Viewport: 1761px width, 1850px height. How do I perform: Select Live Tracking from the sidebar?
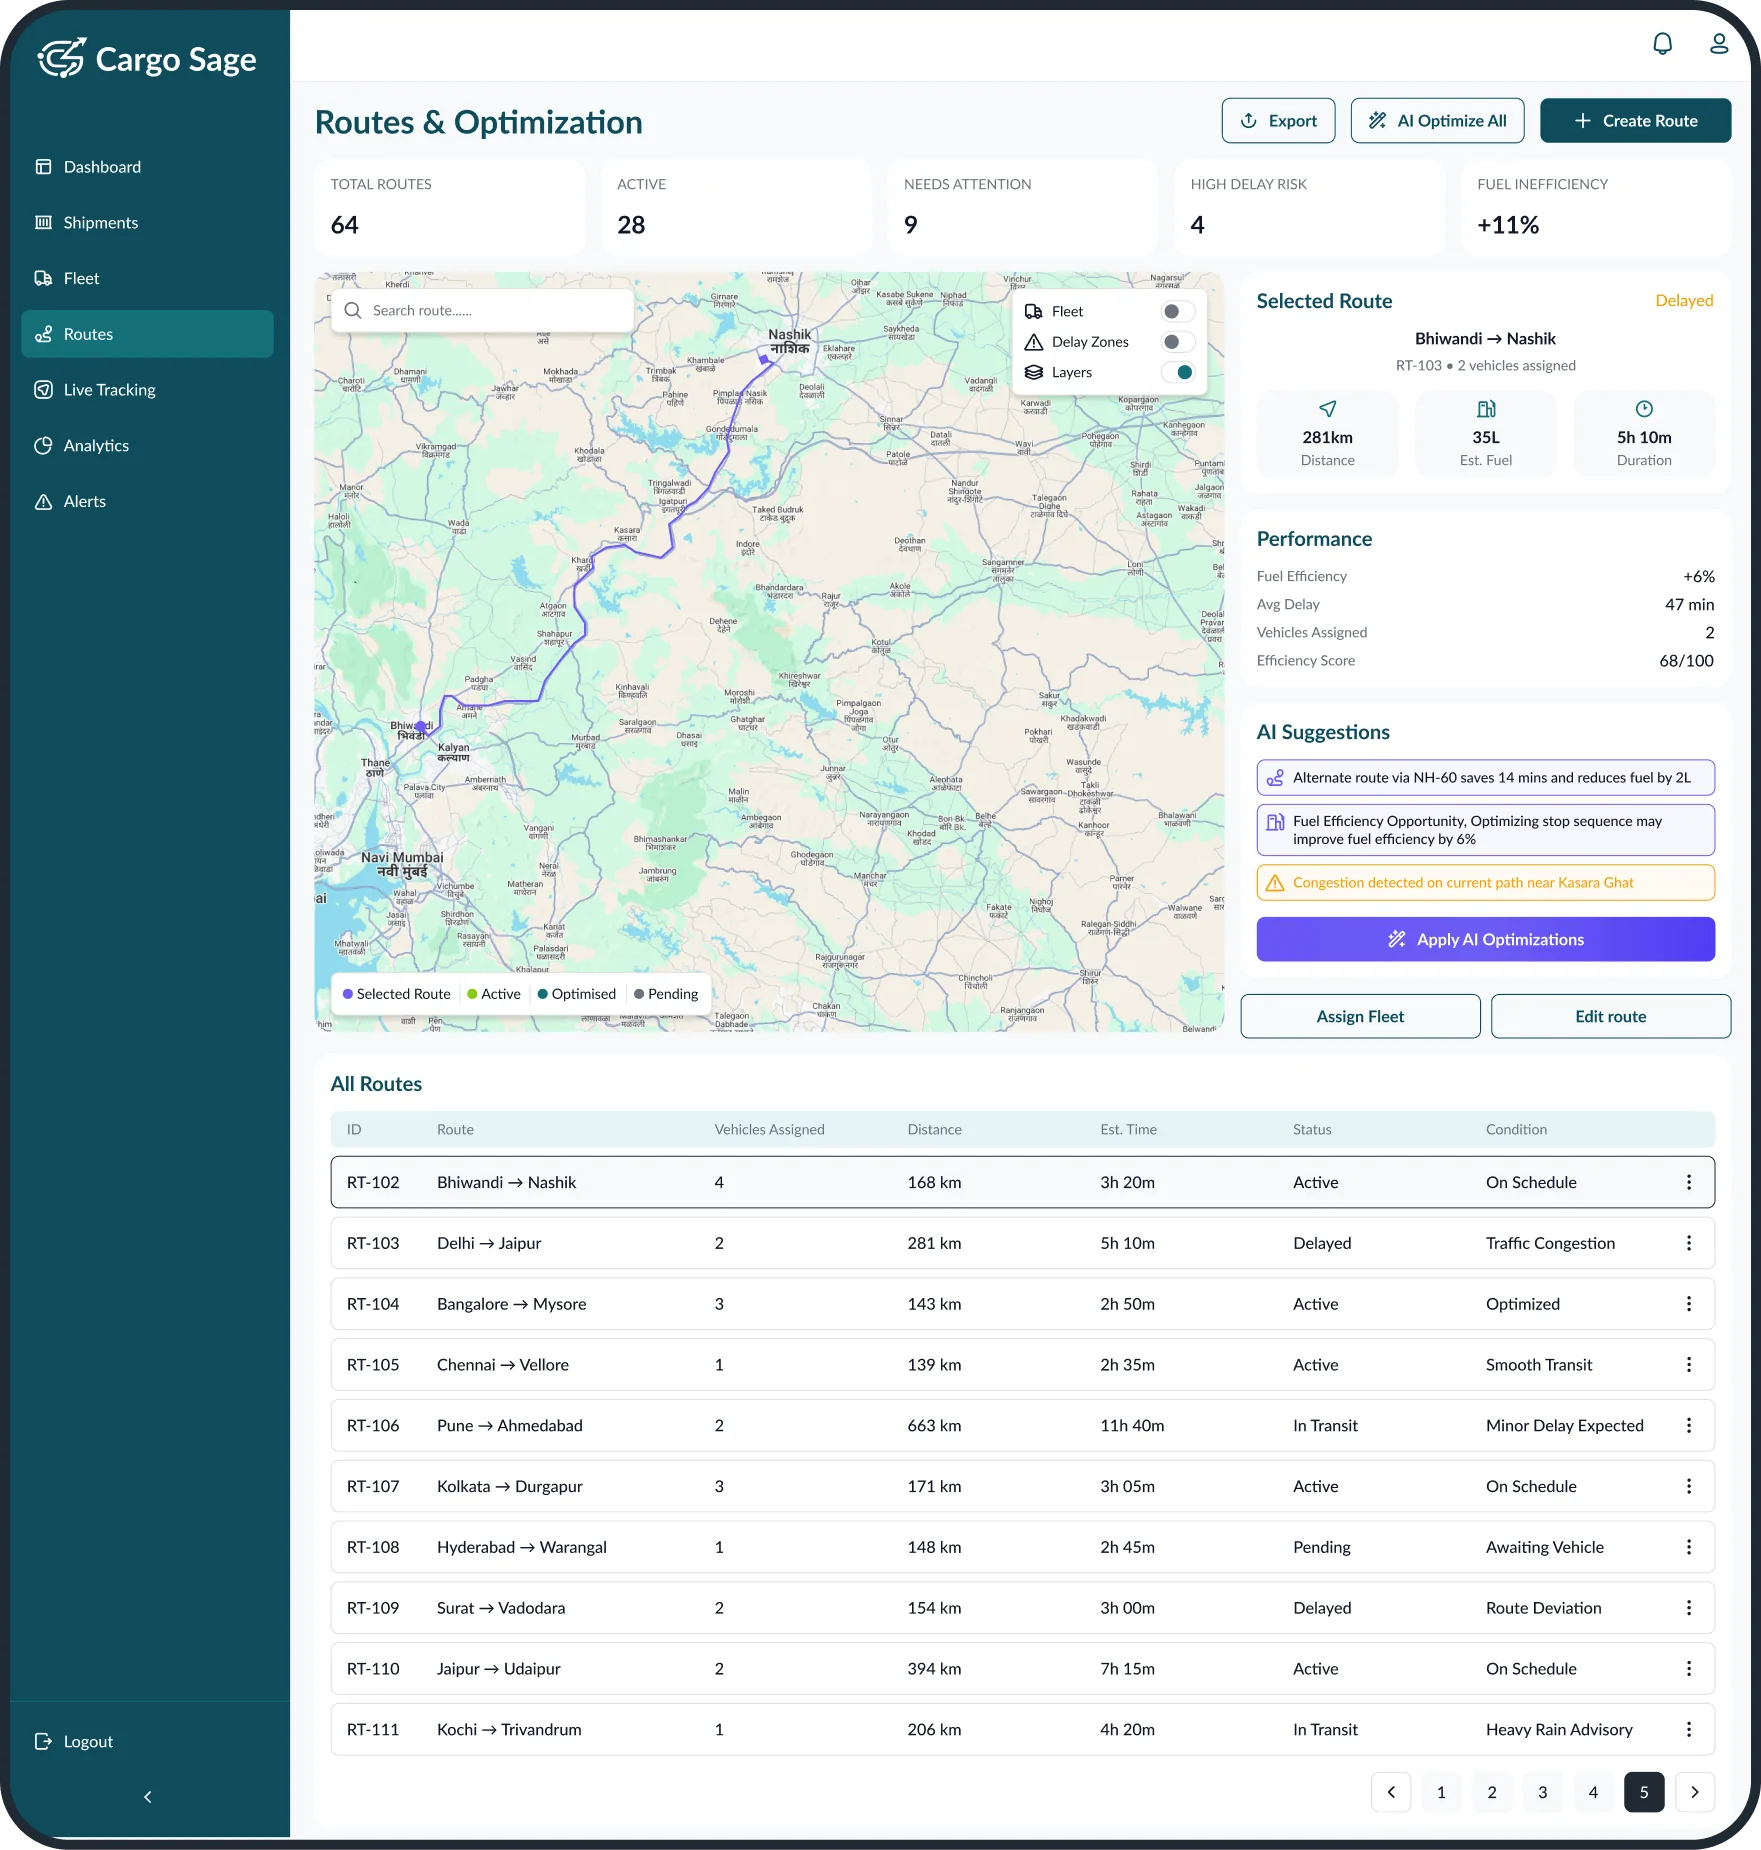(x=108, y=389)
